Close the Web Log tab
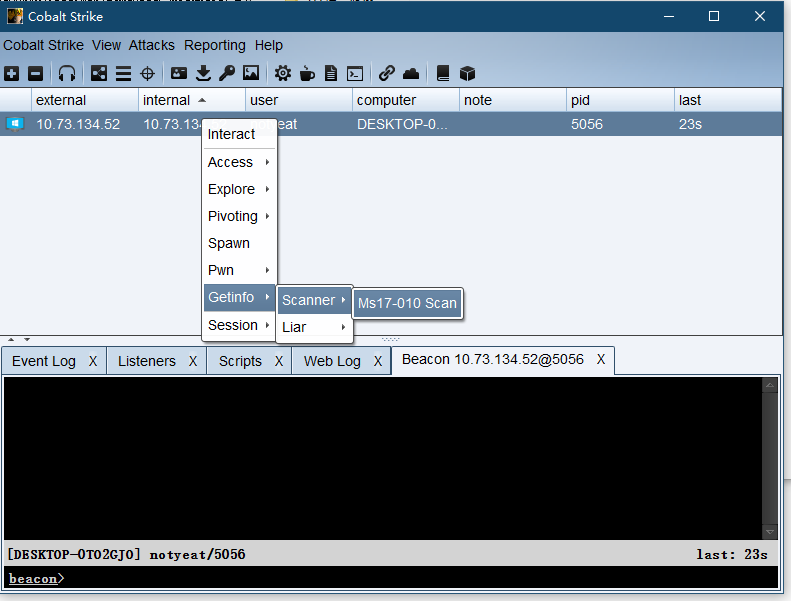 coord(378,361)
